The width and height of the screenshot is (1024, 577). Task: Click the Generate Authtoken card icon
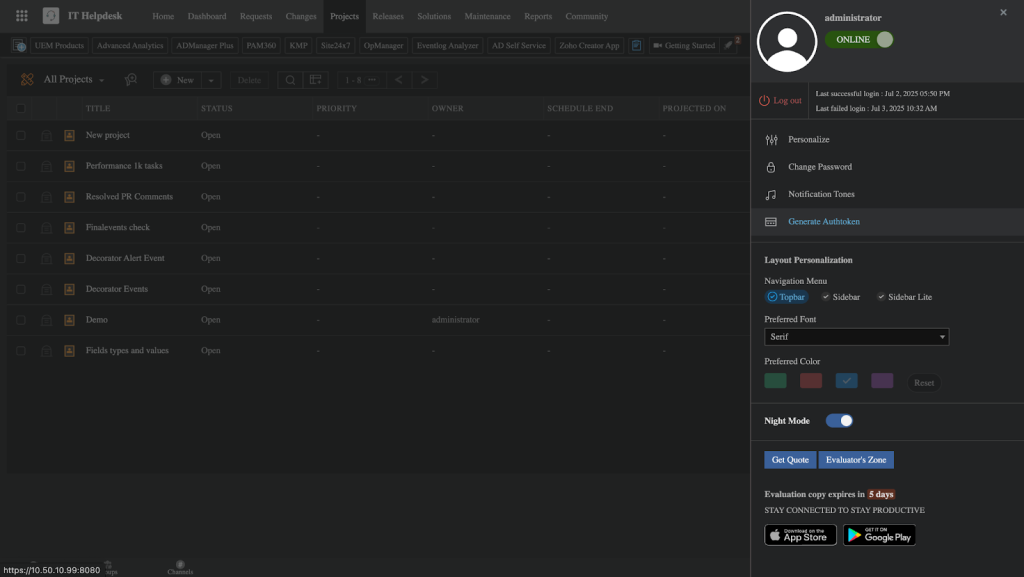click(x=771, y=222)
